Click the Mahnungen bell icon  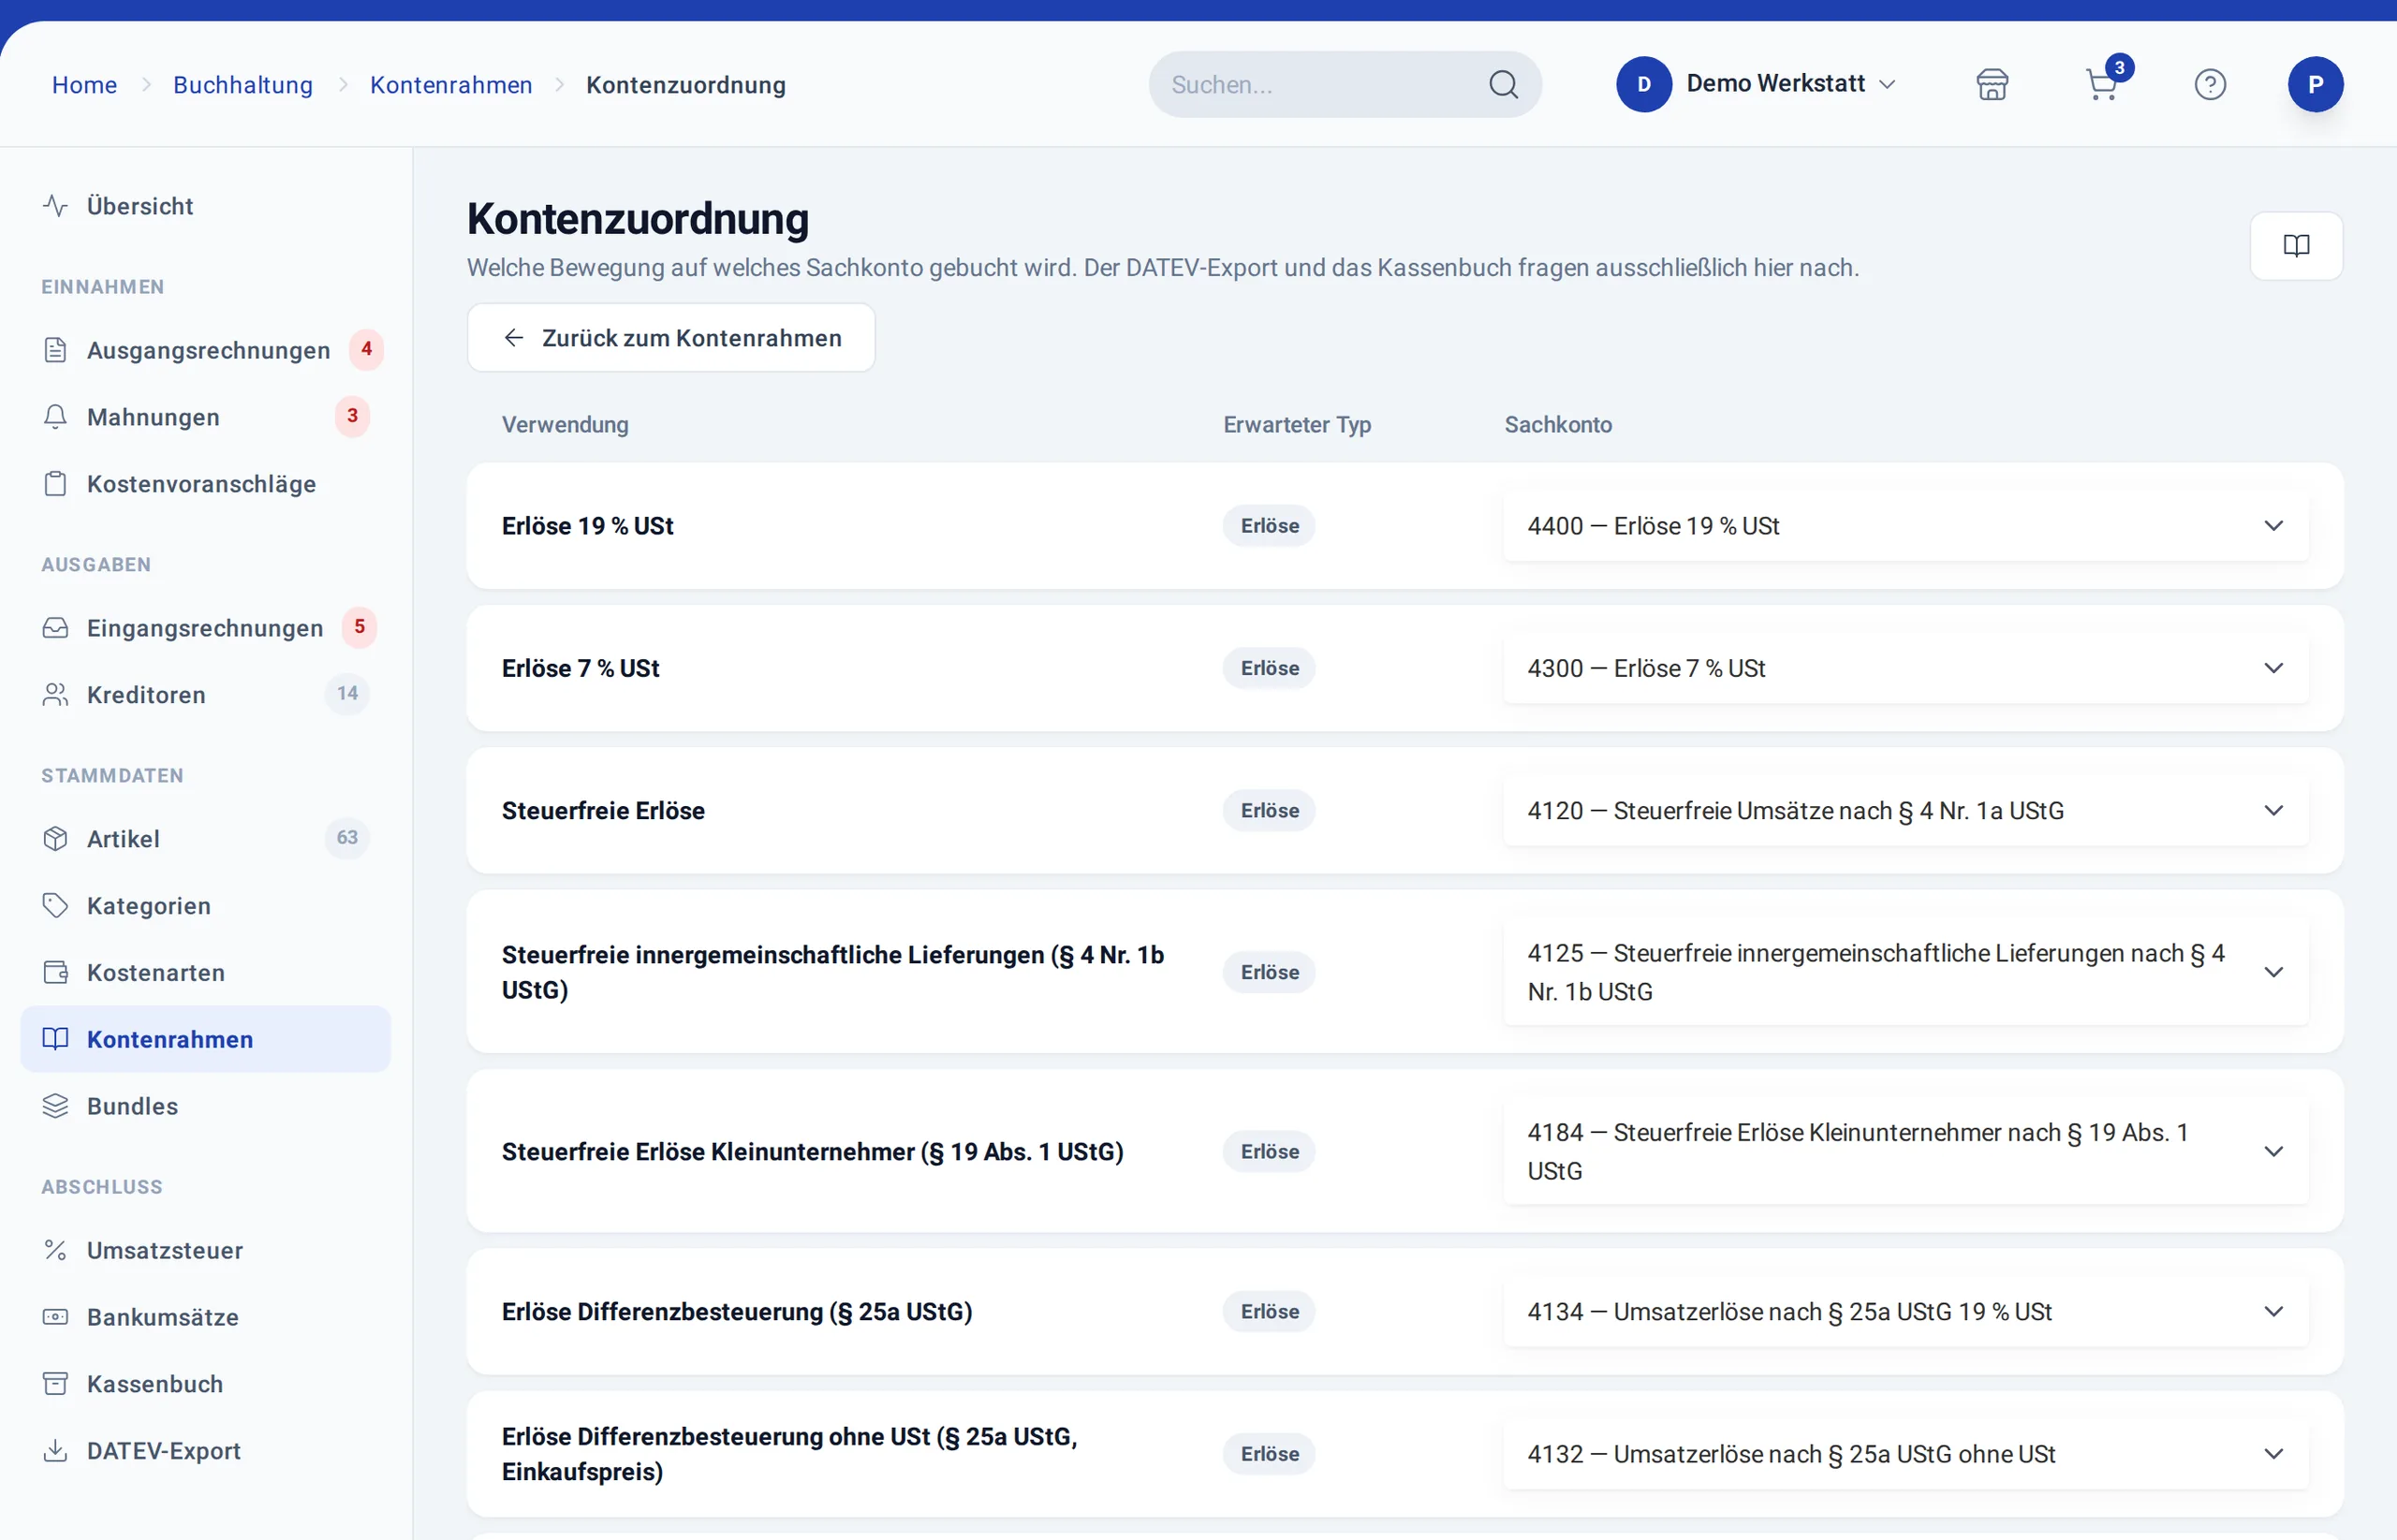click(x=56, y=417)
